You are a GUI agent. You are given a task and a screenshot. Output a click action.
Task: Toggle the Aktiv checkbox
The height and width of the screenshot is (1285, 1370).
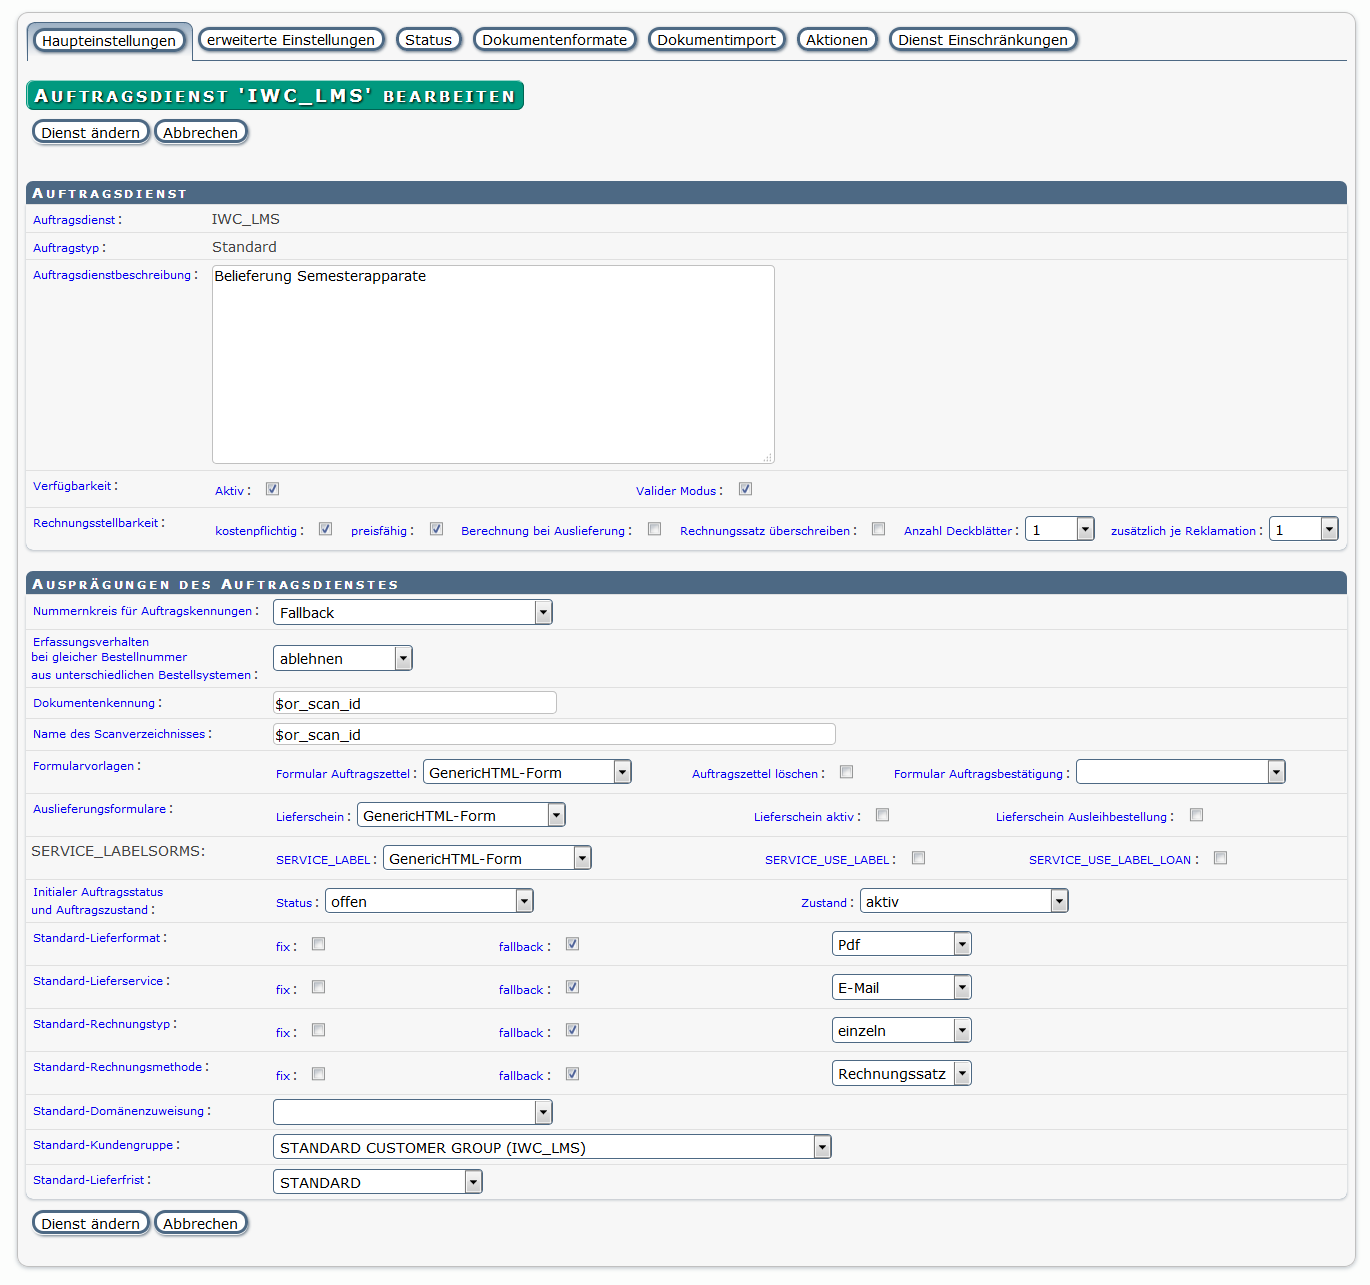(x=272, y=489)
